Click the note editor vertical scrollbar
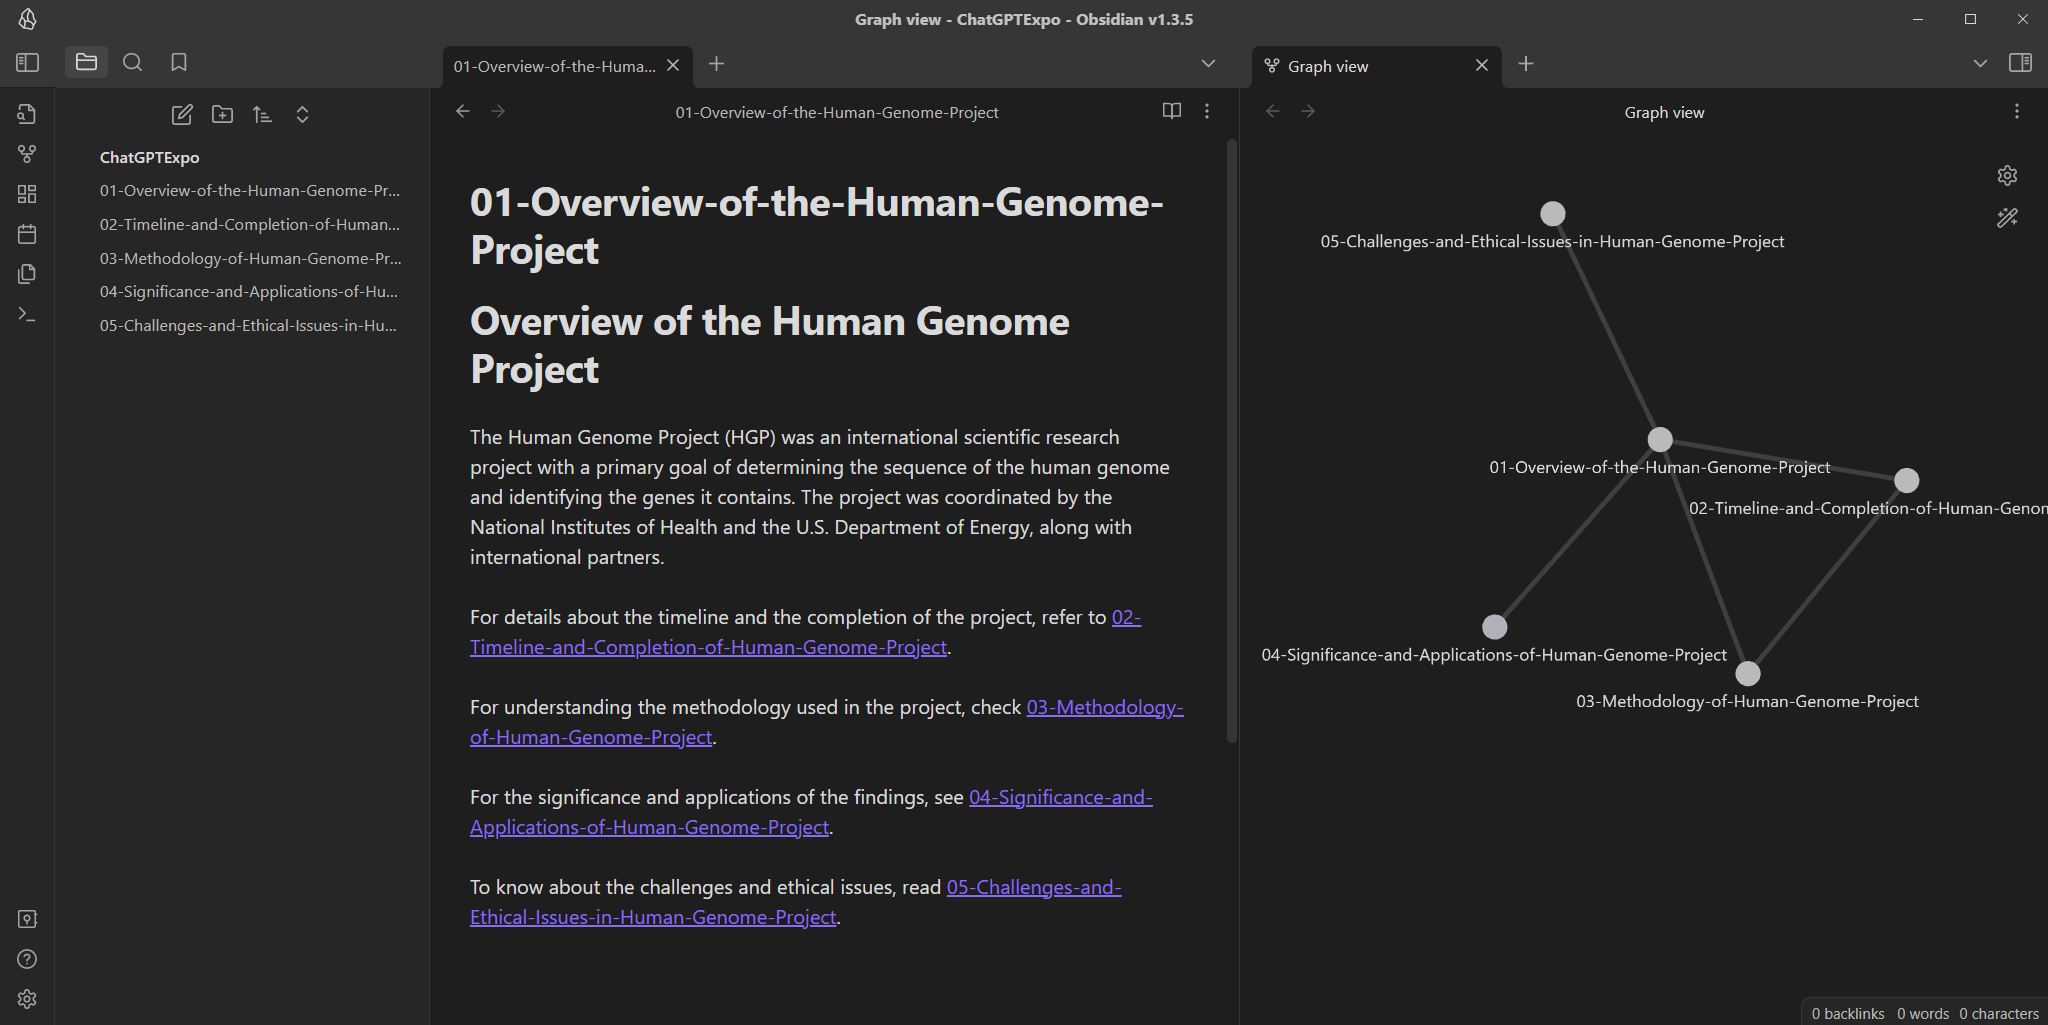Image resolution: width=2048 pixels, height=1025 pixels. (1232, 440)
